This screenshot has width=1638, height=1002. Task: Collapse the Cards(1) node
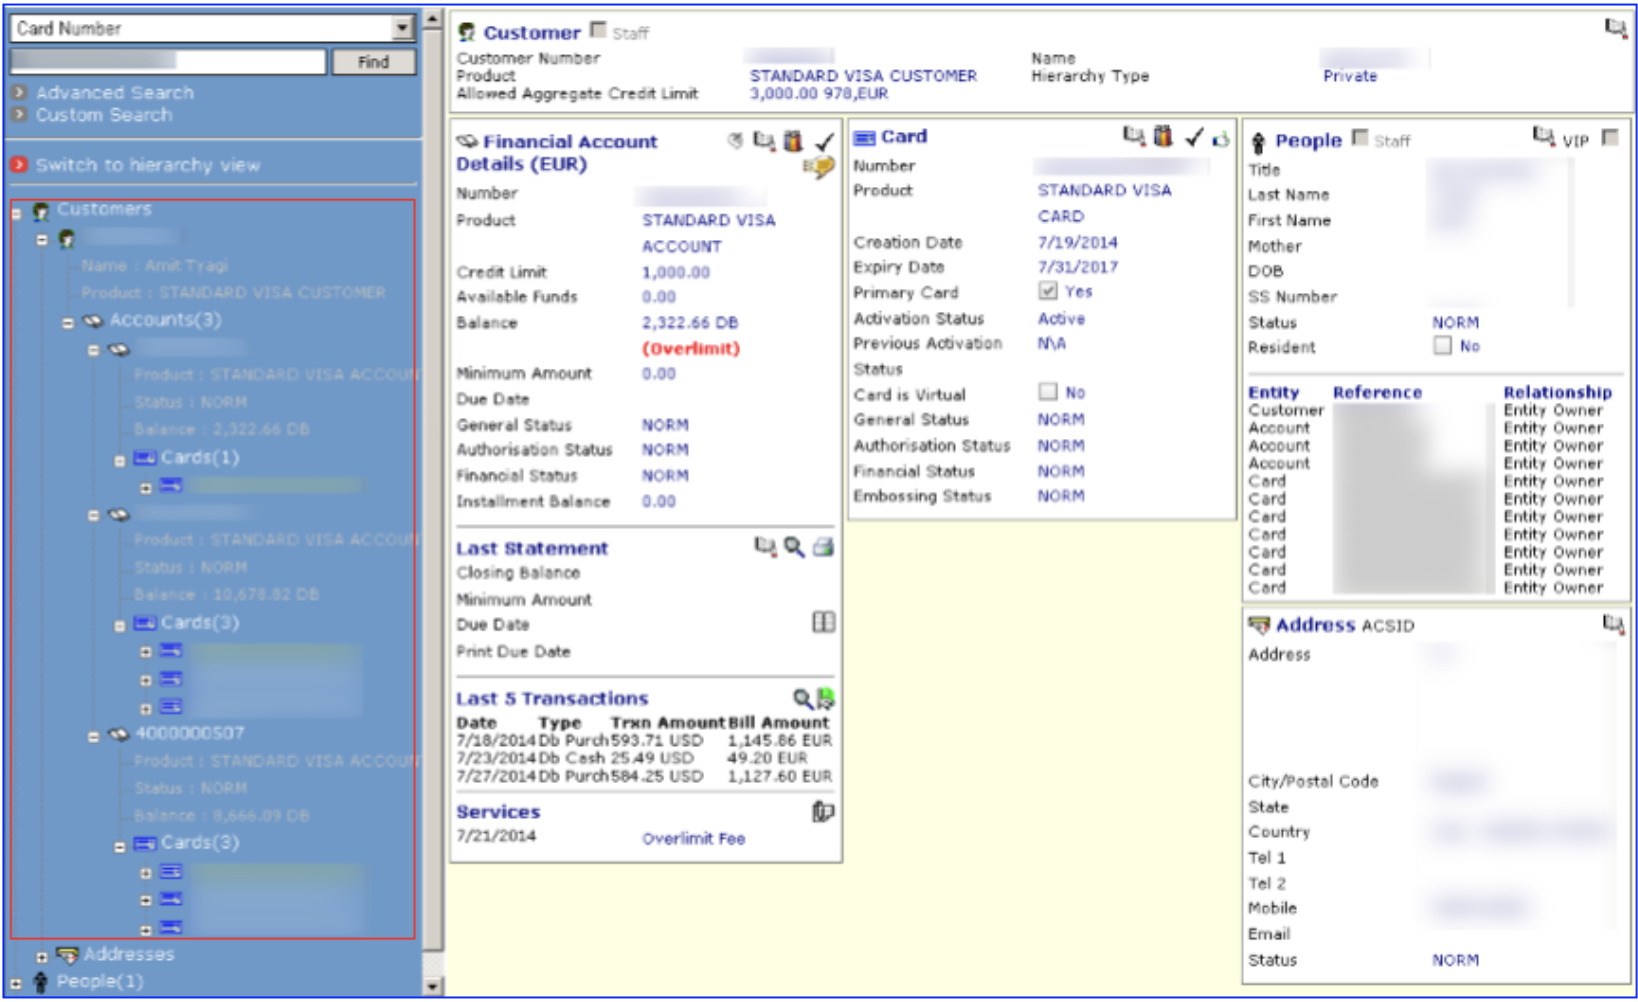(x=120, y=461)
